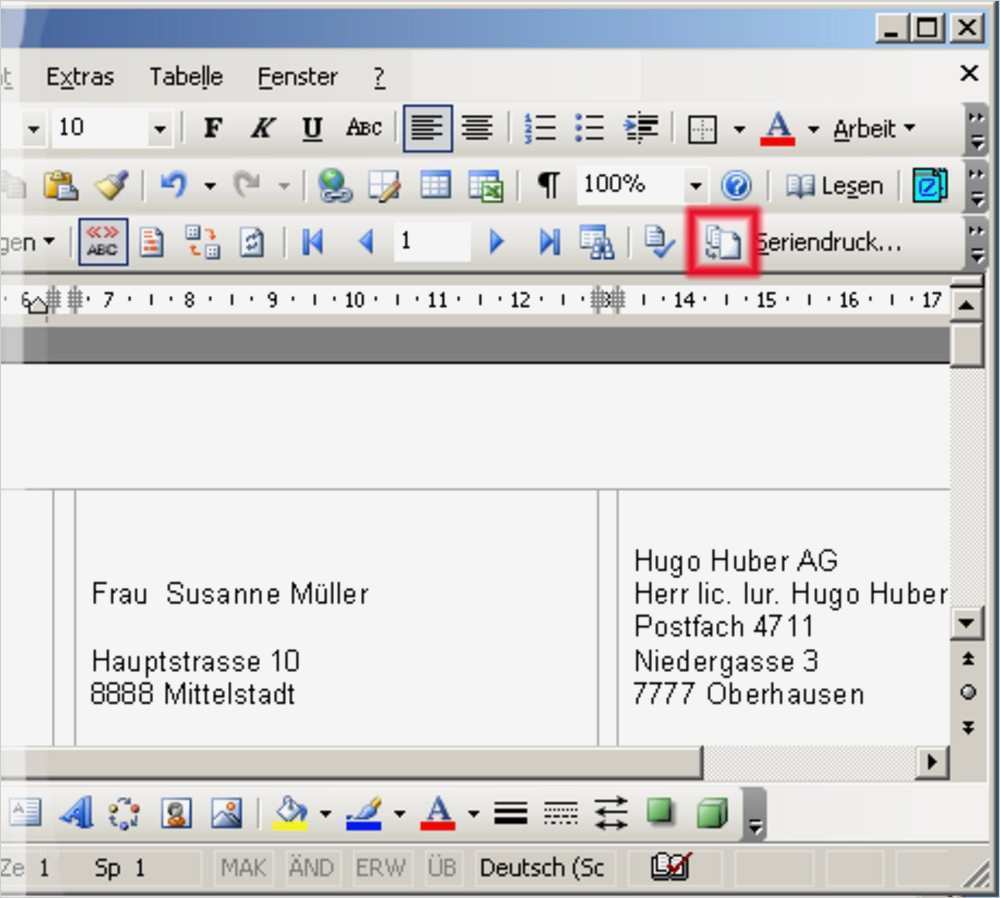This screenshot has width=1000, height=898.
Task: Open the zoom level dropdown
Action: point(697,185)
